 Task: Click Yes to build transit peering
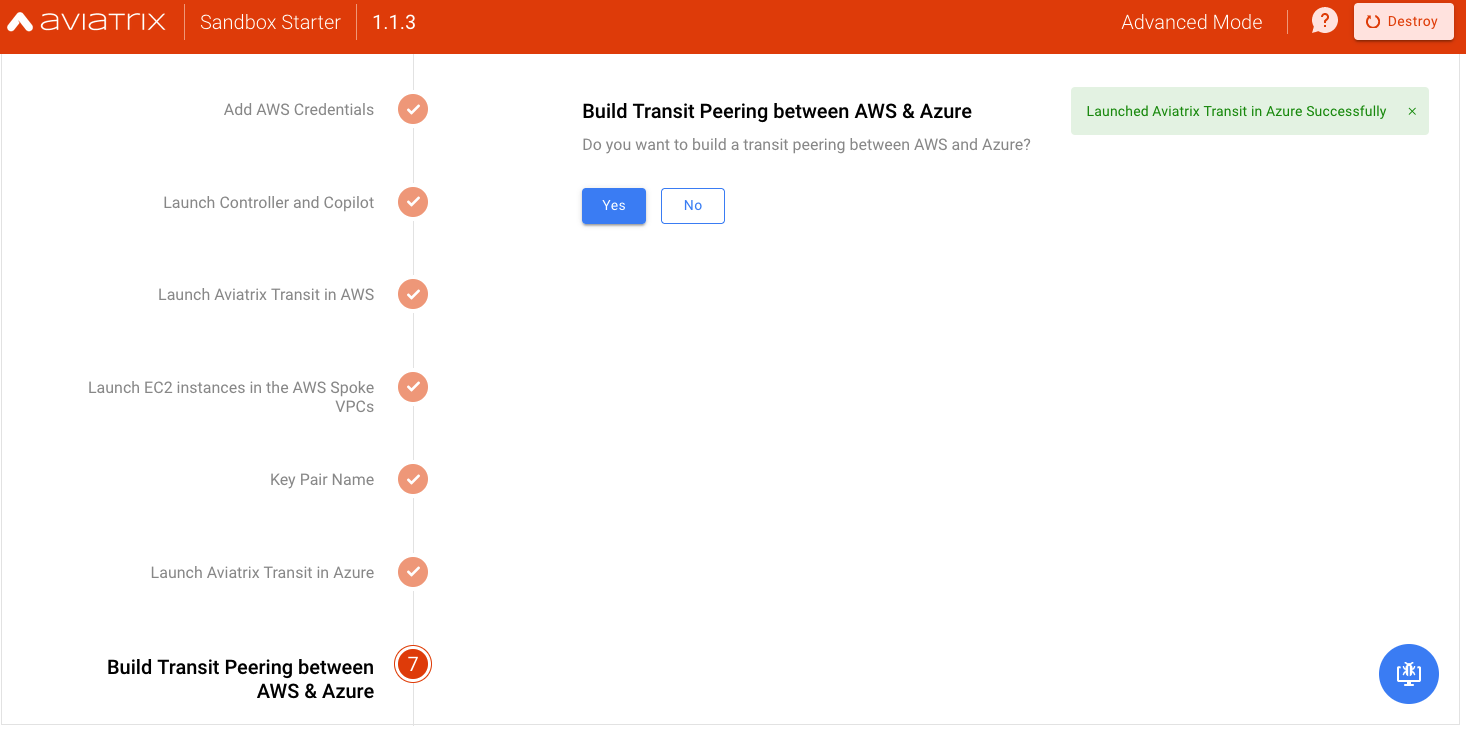click(x=614, y=206)
